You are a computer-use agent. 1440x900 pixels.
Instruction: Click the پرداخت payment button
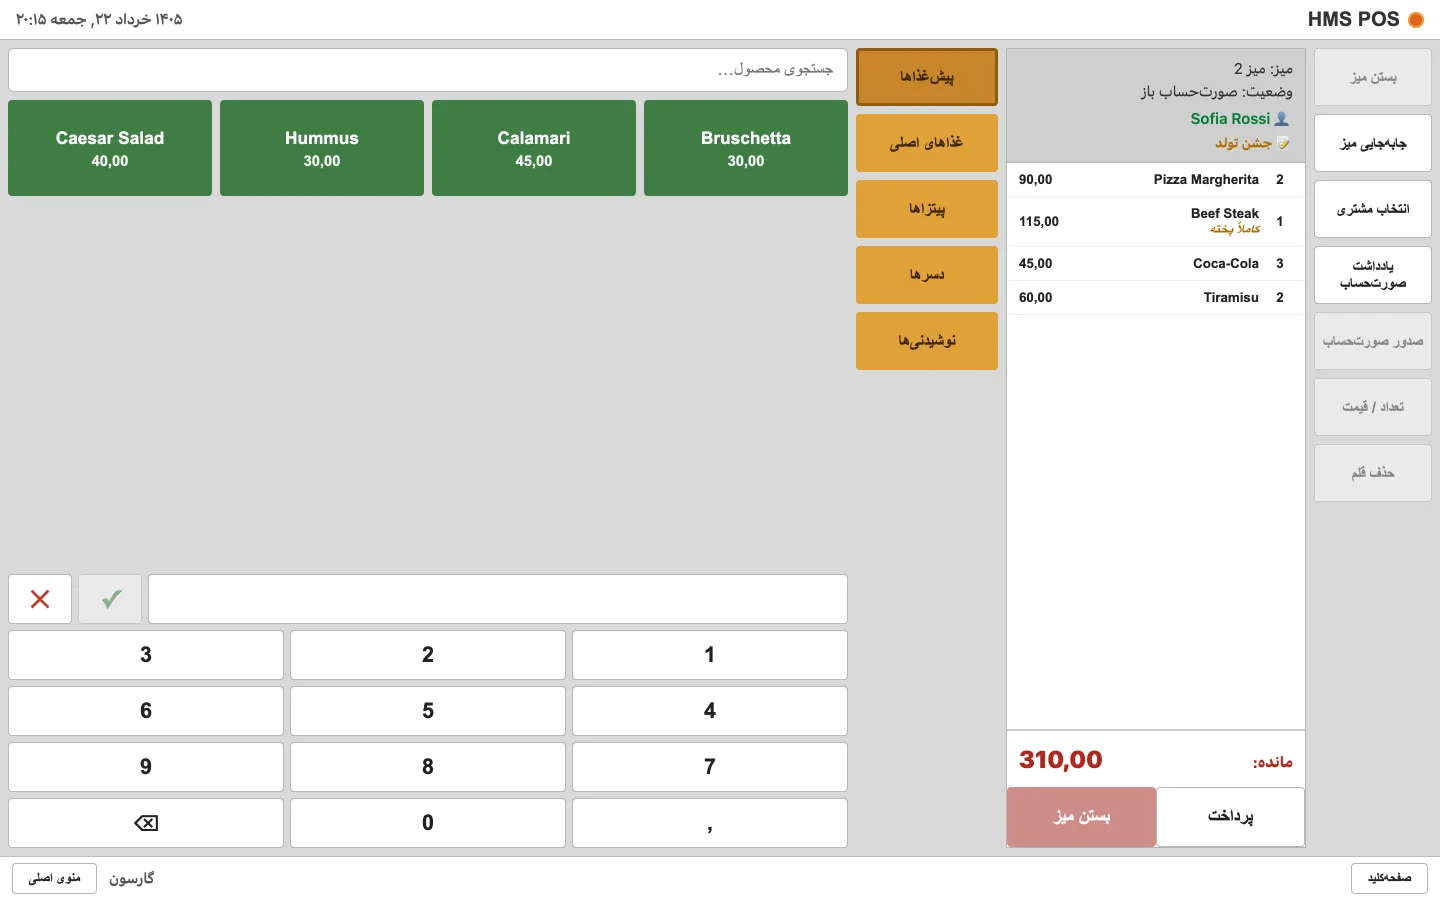1230,817
